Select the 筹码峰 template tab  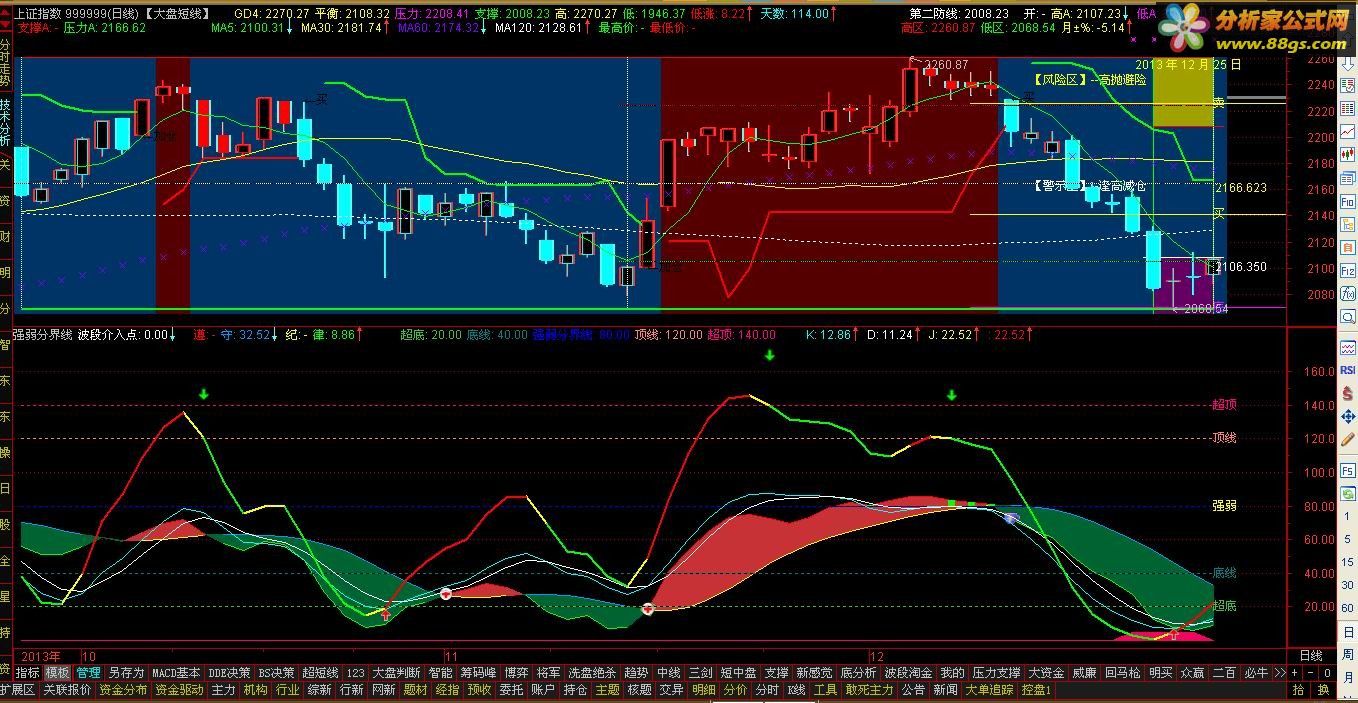pyautogui.click(x=478, y=673)
